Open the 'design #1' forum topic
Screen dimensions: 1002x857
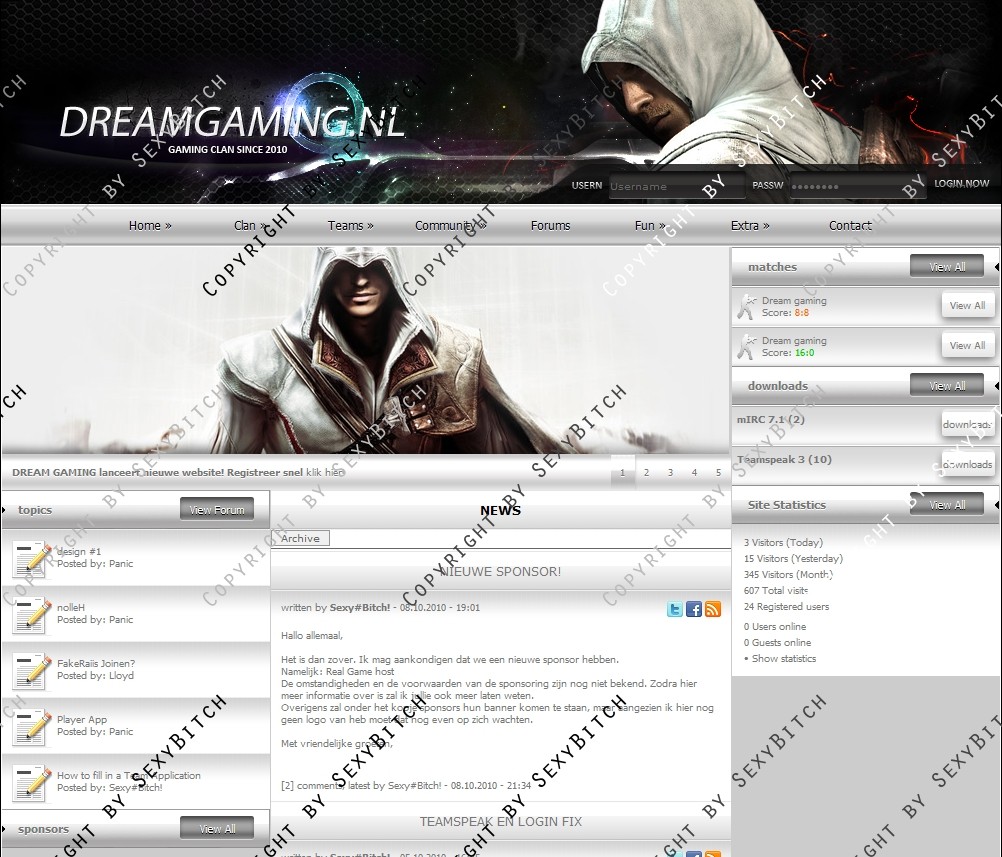[79, 551]
